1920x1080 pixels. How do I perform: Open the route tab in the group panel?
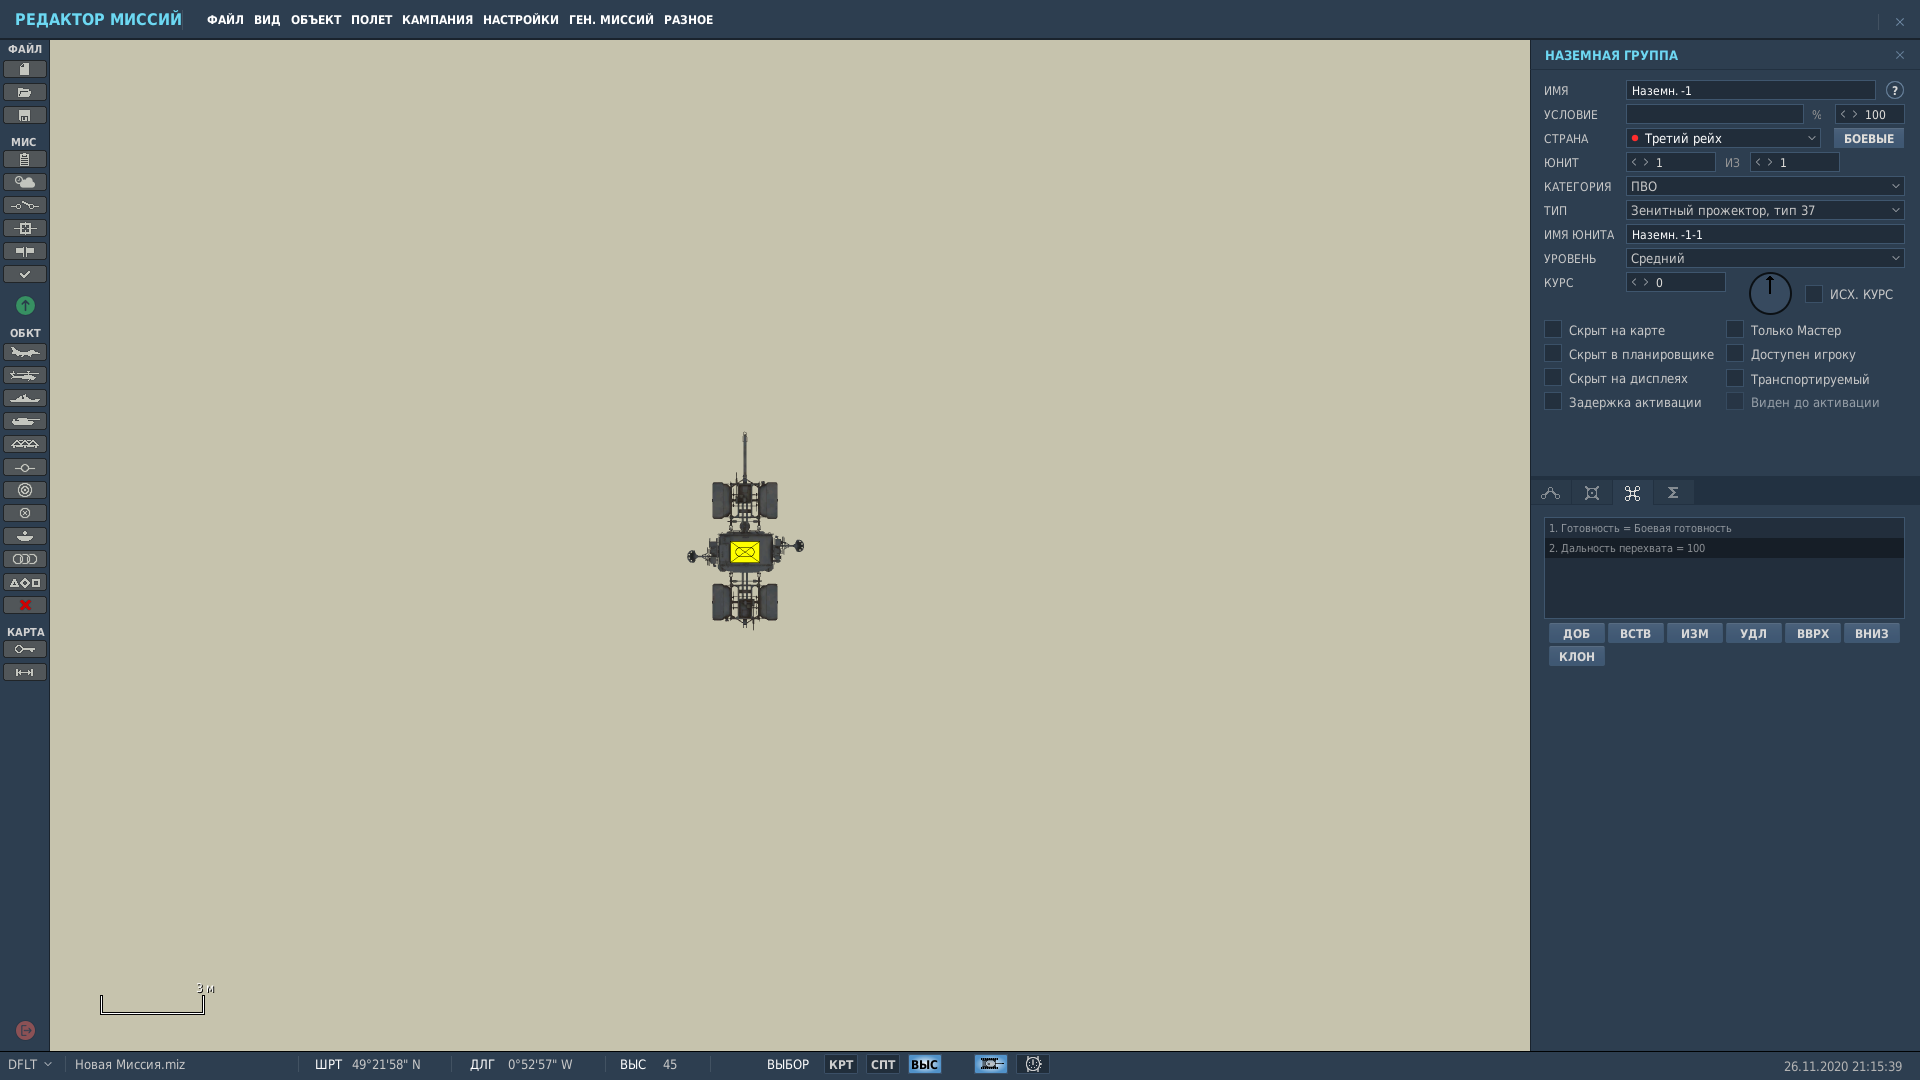[x=1551, y=493]
